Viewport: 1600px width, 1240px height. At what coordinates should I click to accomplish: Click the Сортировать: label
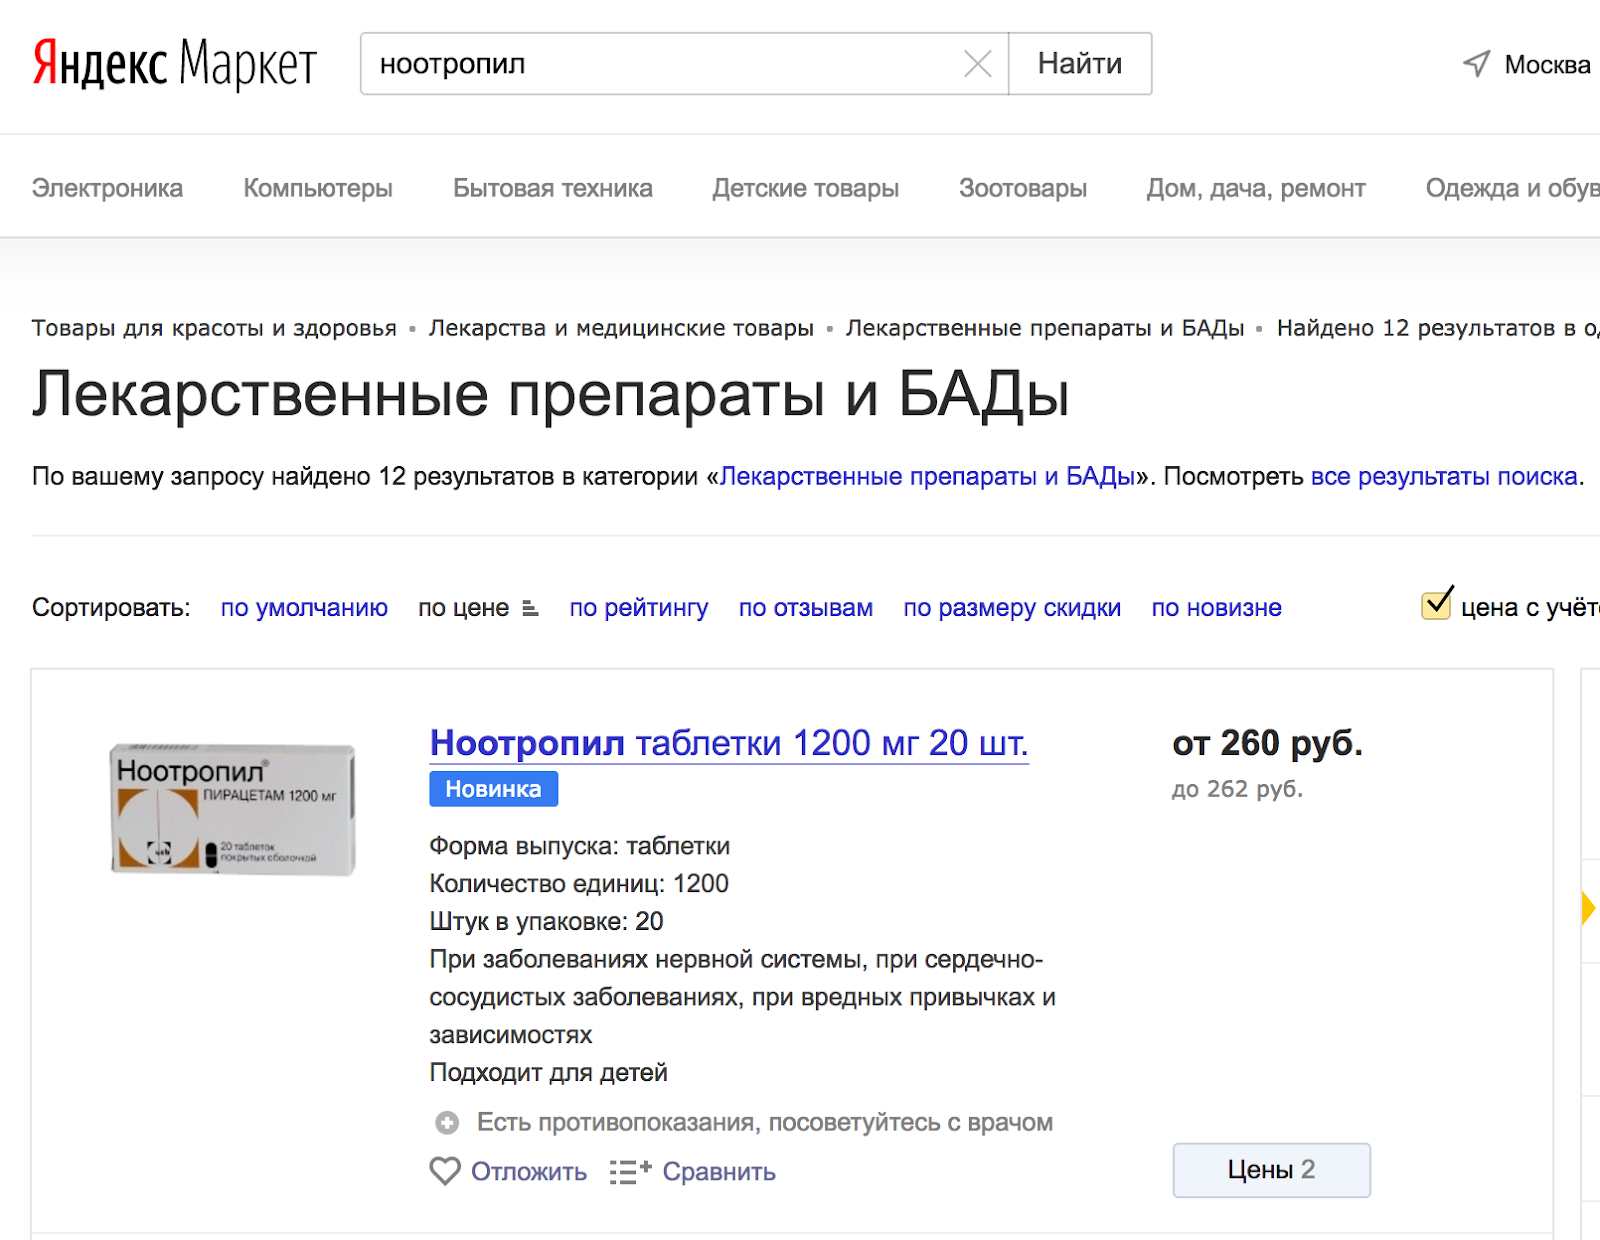(111, 608)
